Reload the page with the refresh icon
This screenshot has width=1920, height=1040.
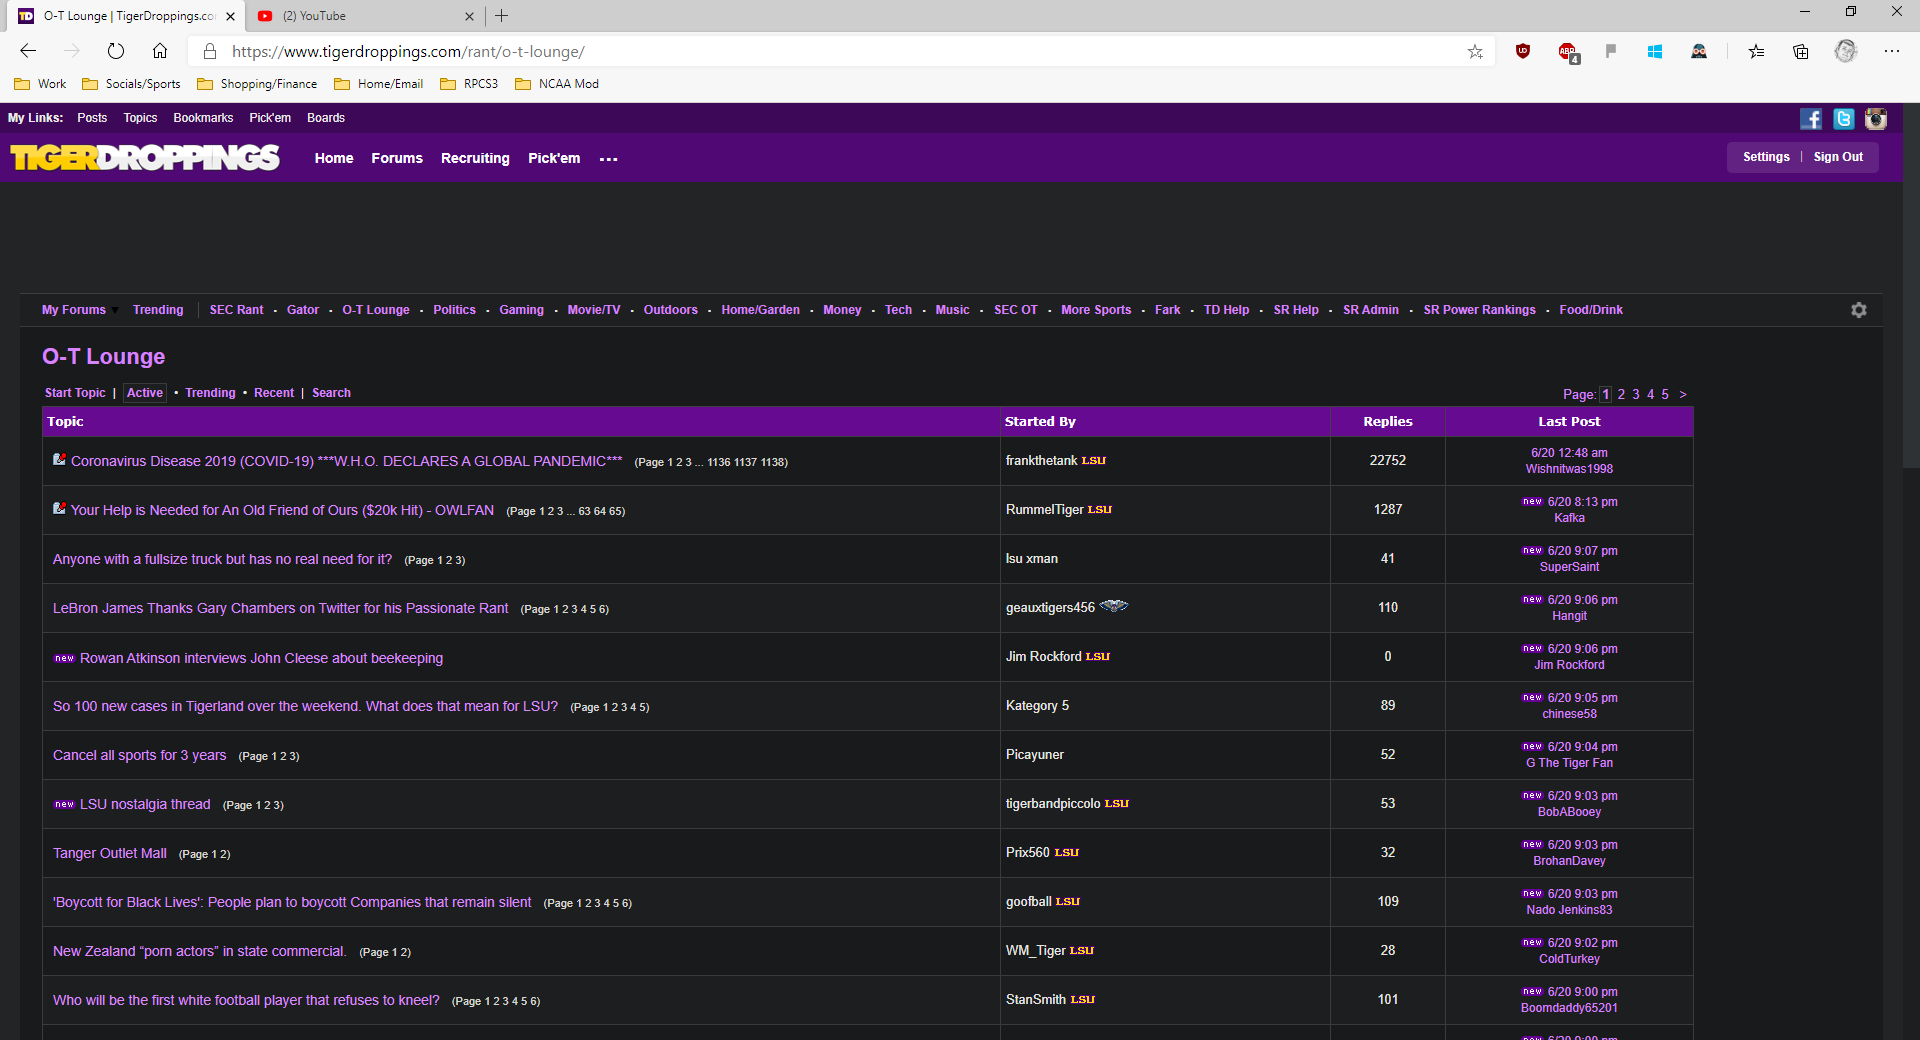[116, 51]
